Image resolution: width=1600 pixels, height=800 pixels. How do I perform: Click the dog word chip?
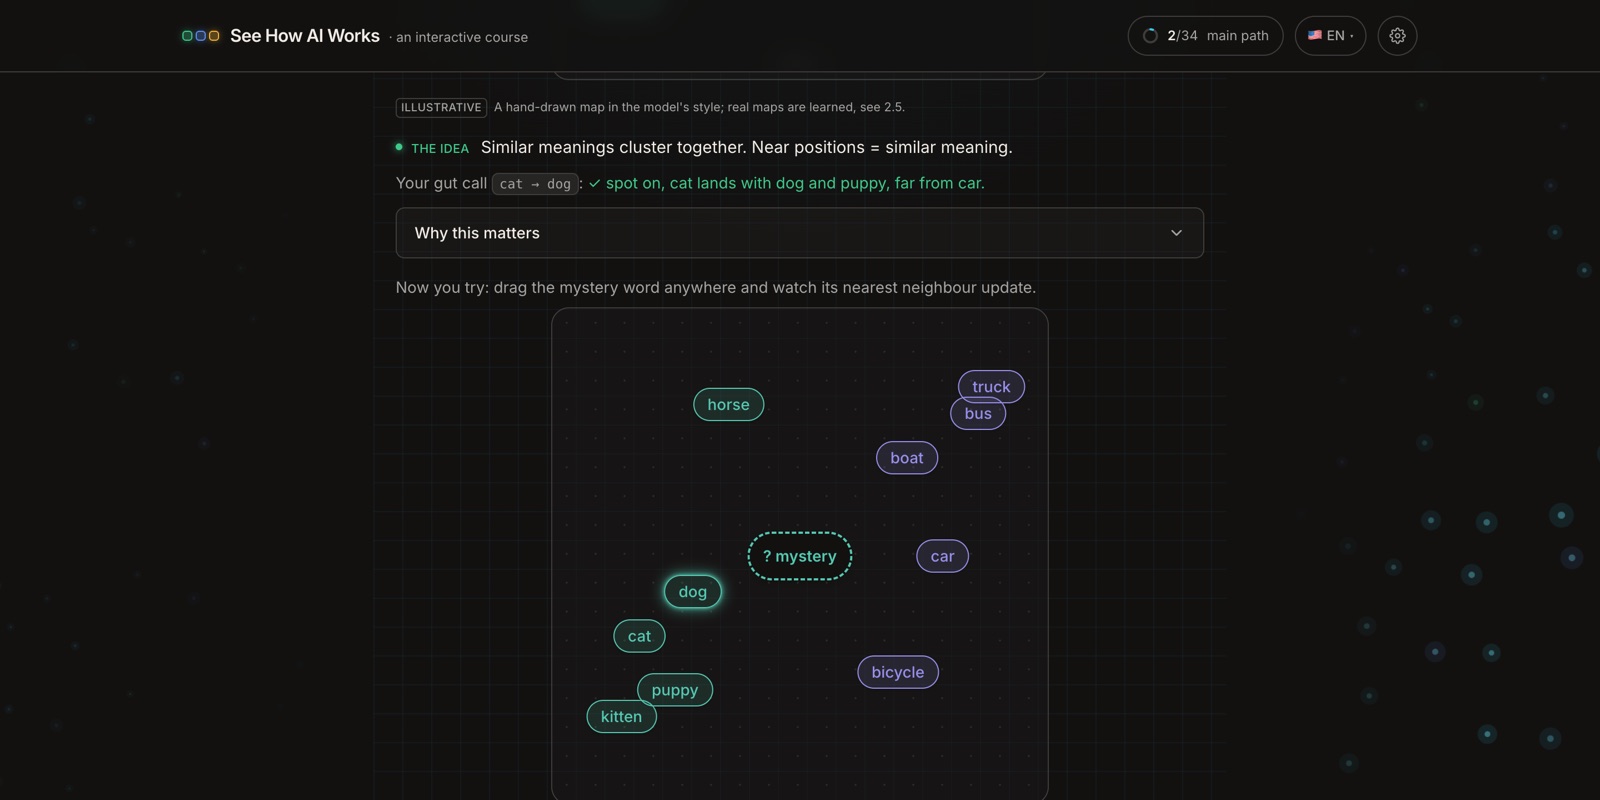[x=692, y=591]
